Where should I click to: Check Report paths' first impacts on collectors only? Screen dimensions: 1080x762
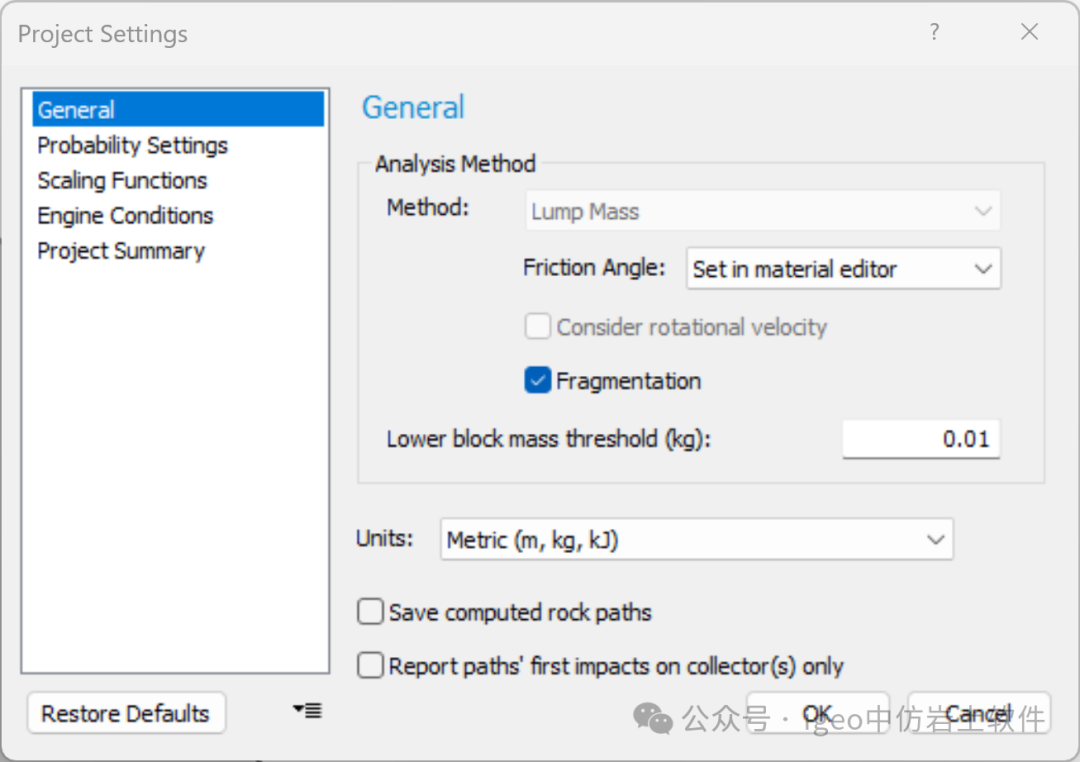[x=371, y=665]
